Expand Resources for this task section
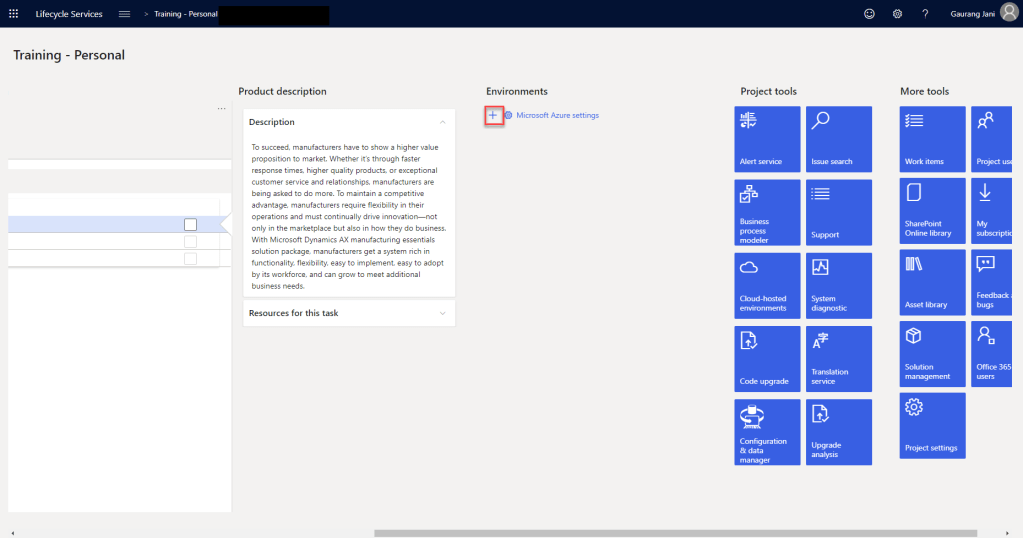Screen dimensions: 1023x538 (x=442, y=313)
